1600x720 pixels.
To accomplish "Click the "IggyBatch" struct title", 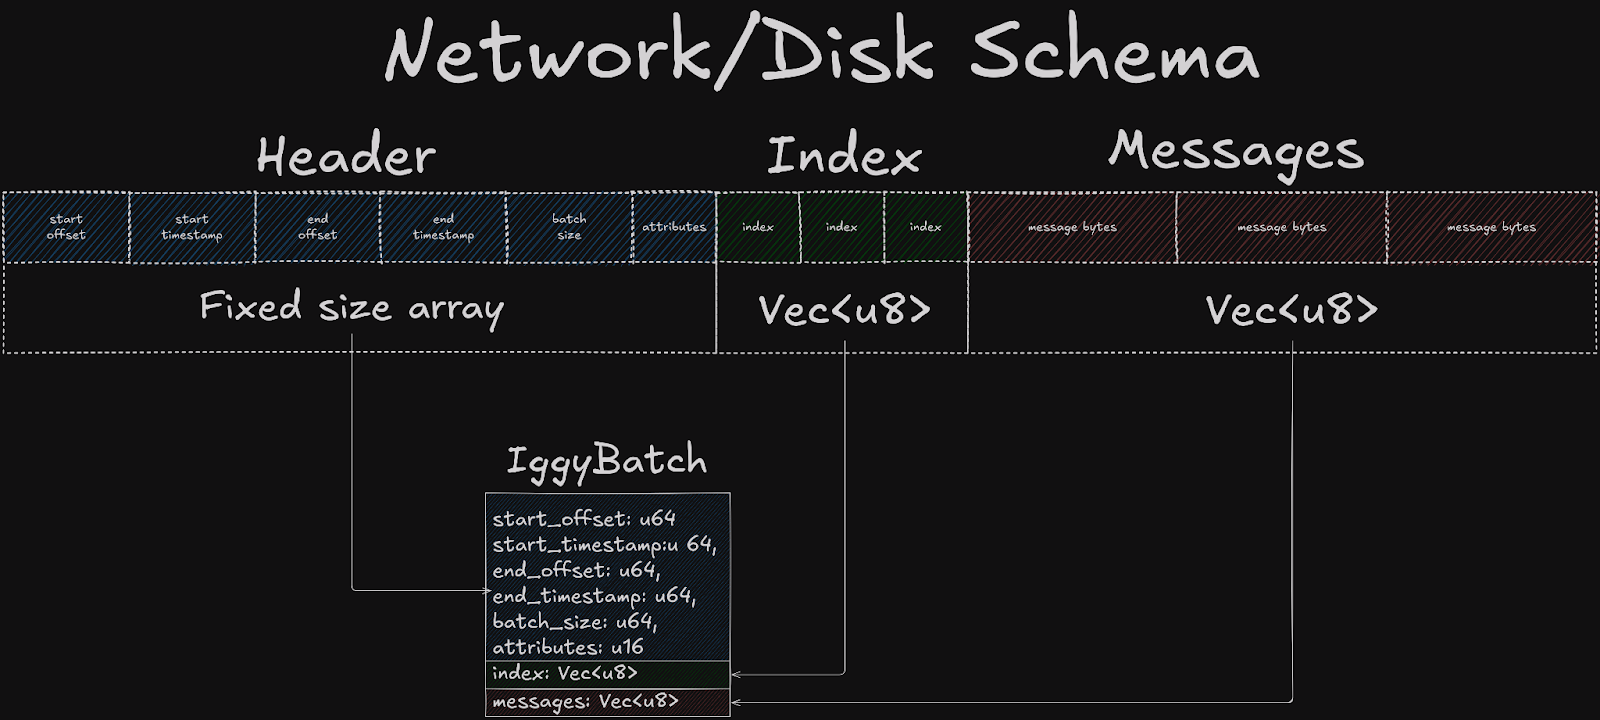I will [x=607, y=461].
